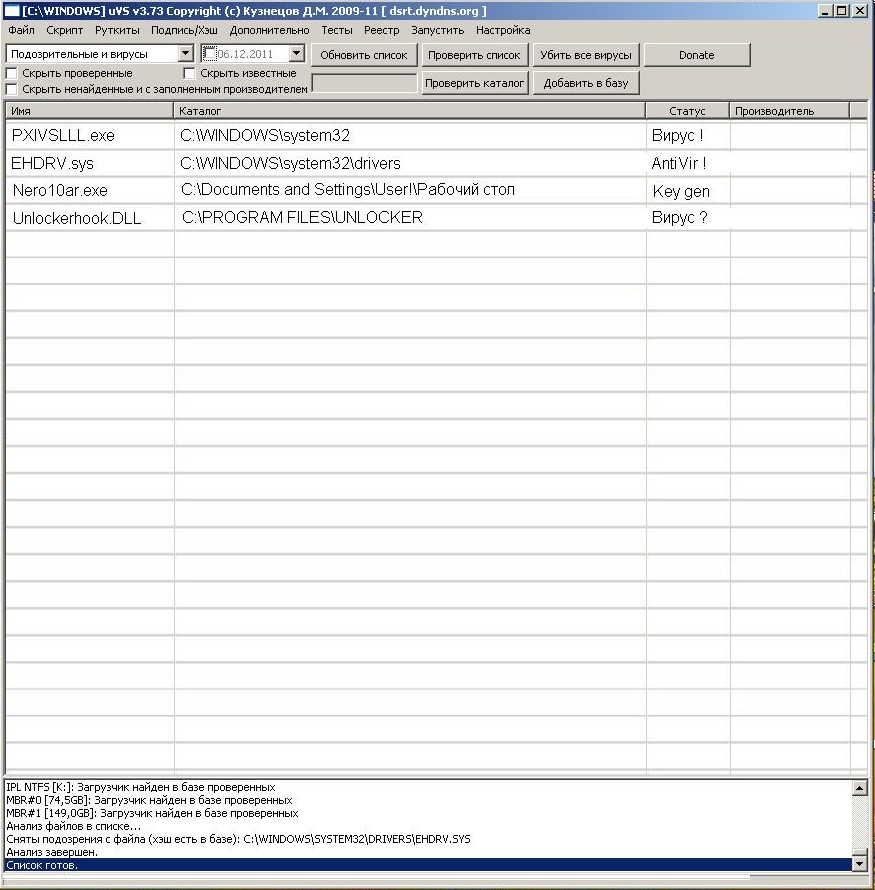Select the log line about EHDRV.SYS hash
Image resolution: width=875 pixels, height=890 pixels.
pyautogui.click(x=428, y=839)
